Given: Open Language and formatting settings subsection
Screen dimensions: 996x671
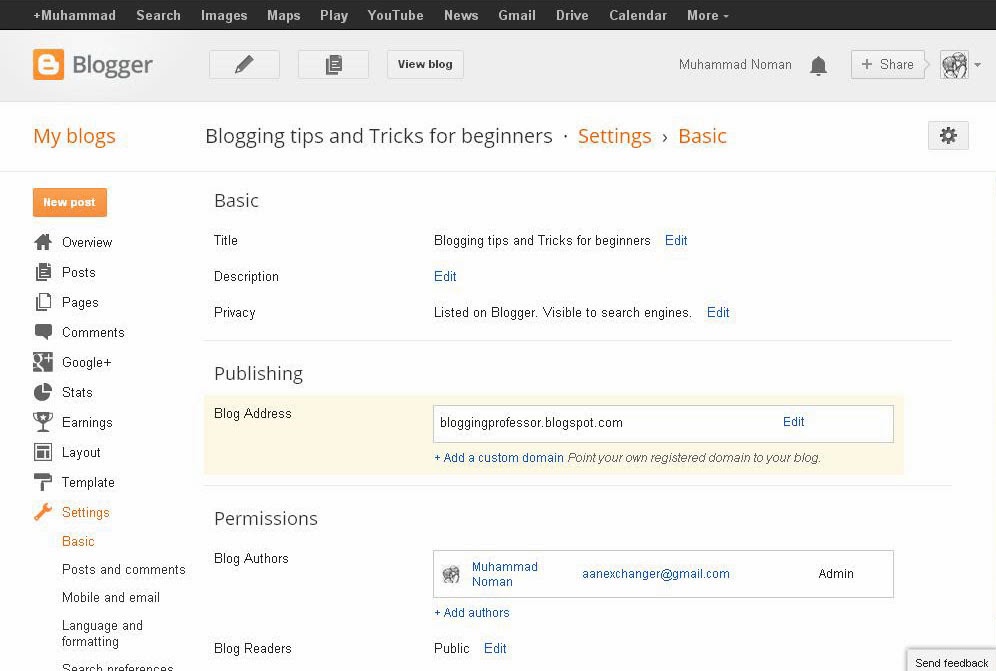Looking at the screenshot, I should 102,634.
